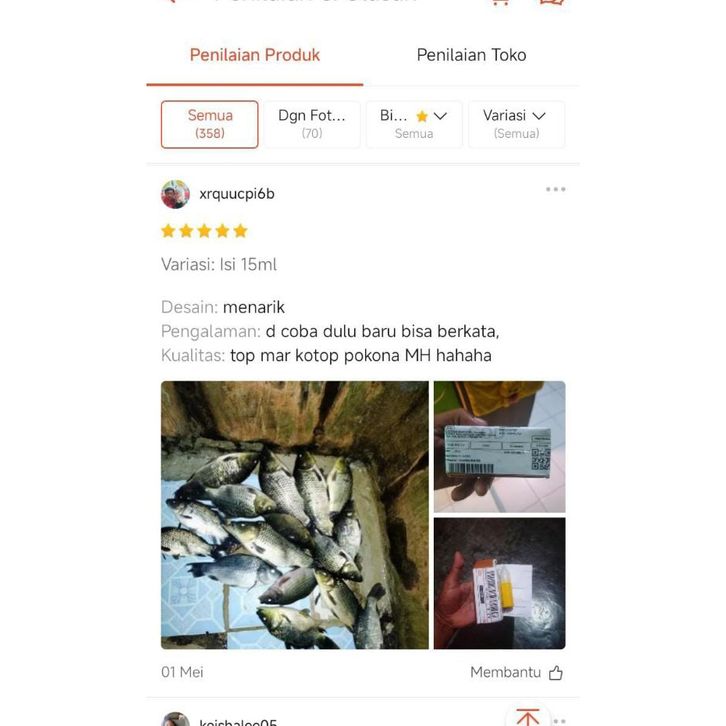
Task: Open the three-dot menu on xrquucpi6b's review
Action: 555,189
